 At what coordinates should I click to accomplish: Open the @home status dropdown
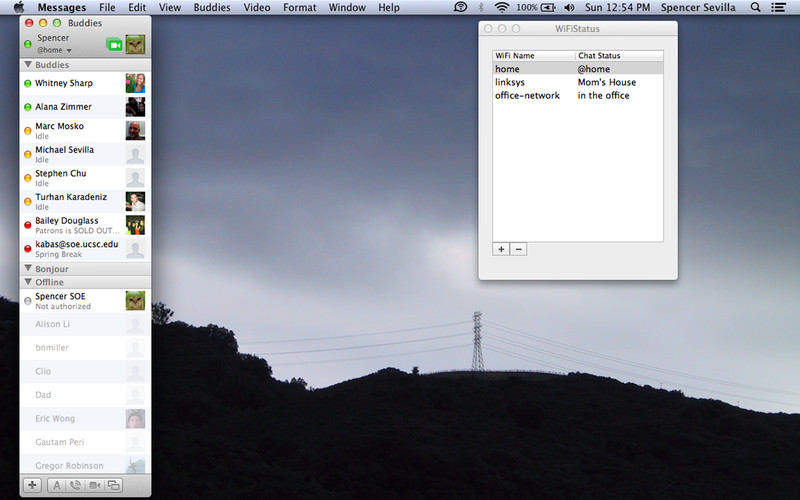coord(54,50)
